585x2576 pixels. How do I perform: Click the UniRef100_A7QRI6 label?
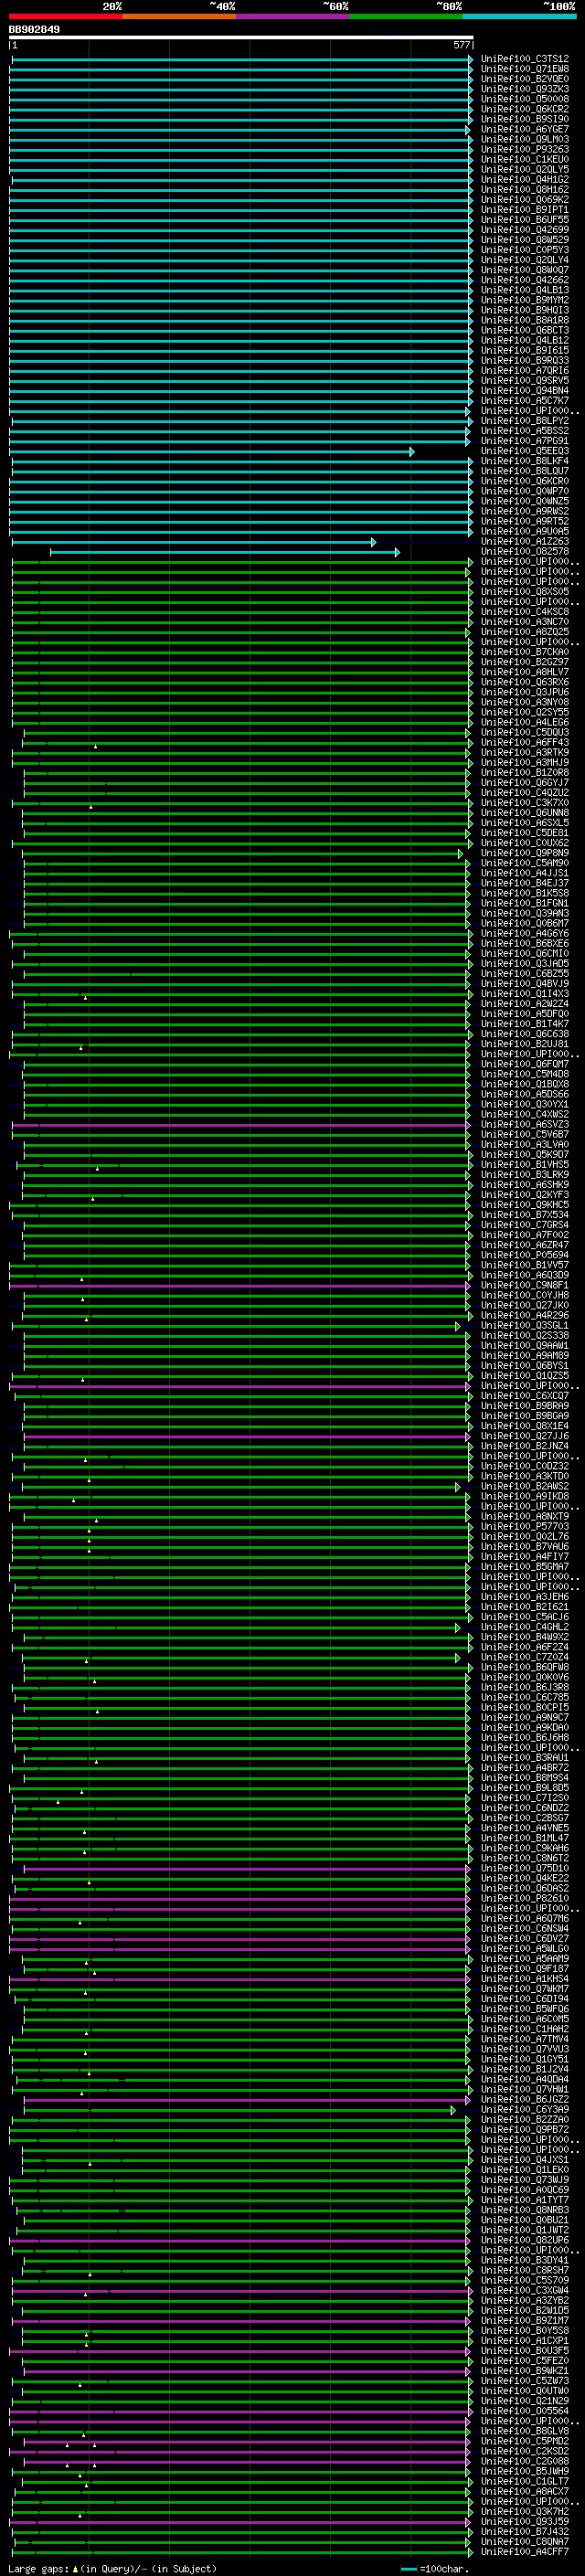click(525, 371)
